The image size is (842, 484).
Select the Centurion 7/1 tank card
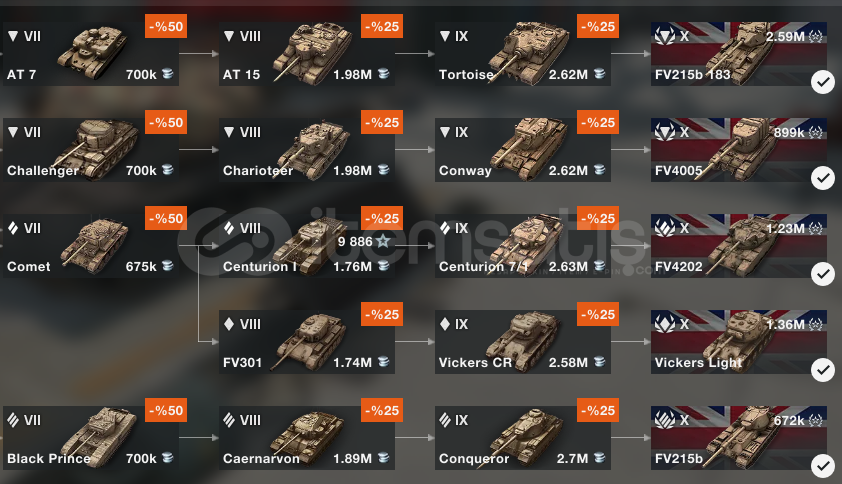(522, 245)
